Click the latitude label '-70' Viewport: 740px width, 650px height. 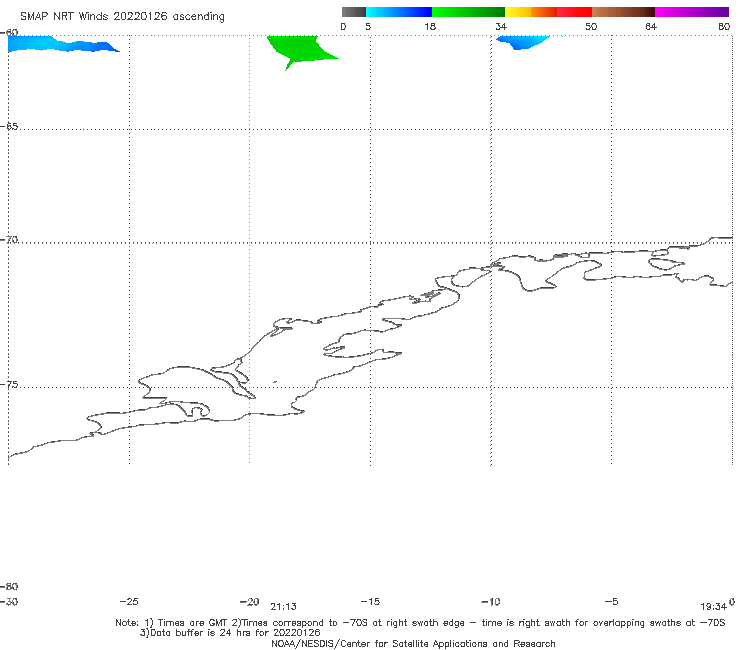9,240
